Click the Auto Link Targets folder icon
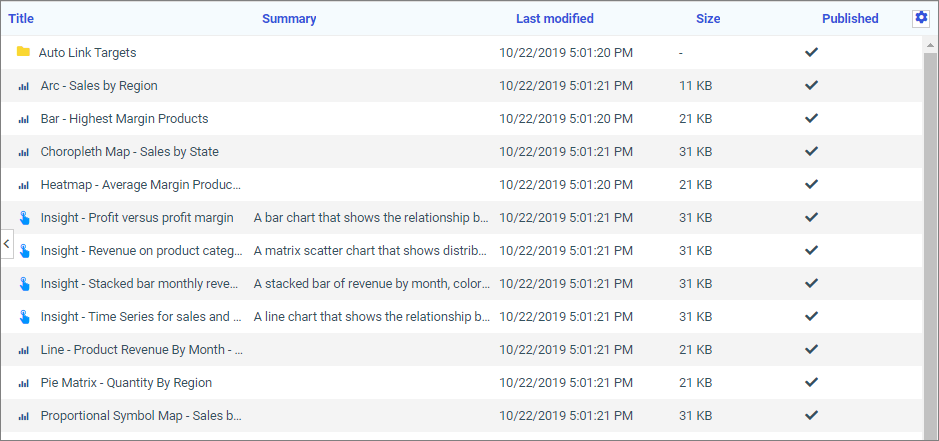939x441 pixels. [23, 52]
